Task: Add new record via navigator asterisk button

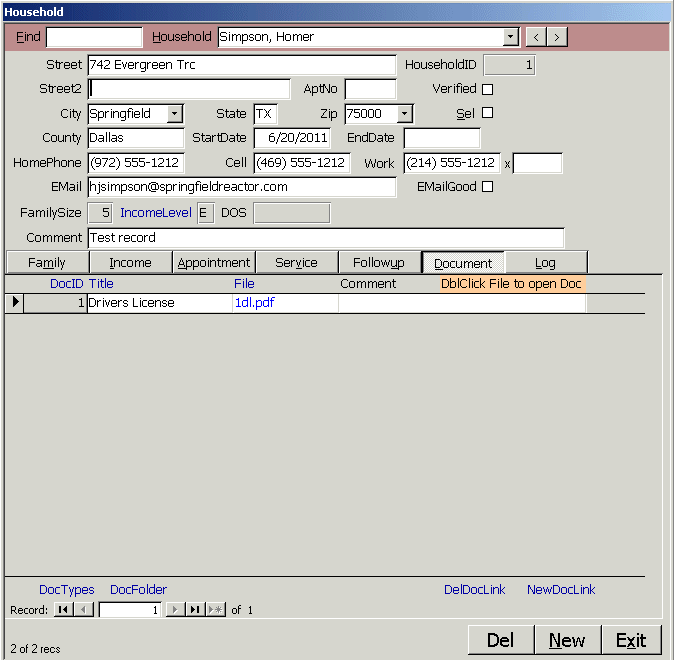Action: coord(216,610)
